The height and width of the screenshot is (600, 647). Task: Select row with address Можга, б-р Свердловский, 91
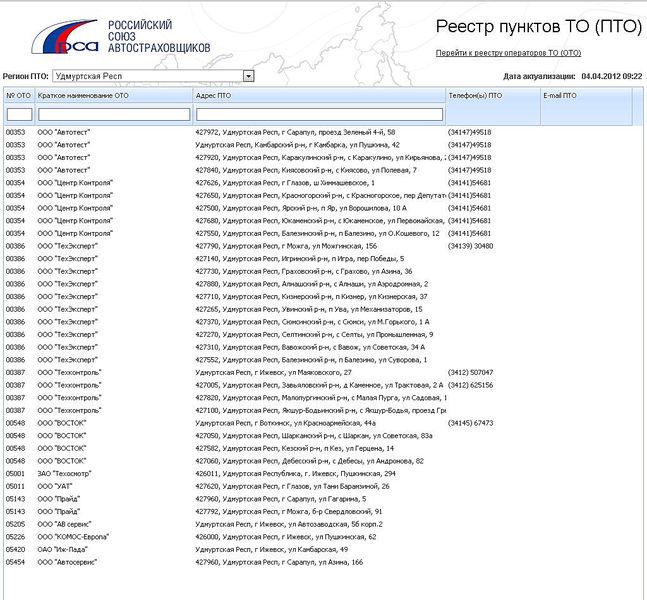tap(323, 512)
